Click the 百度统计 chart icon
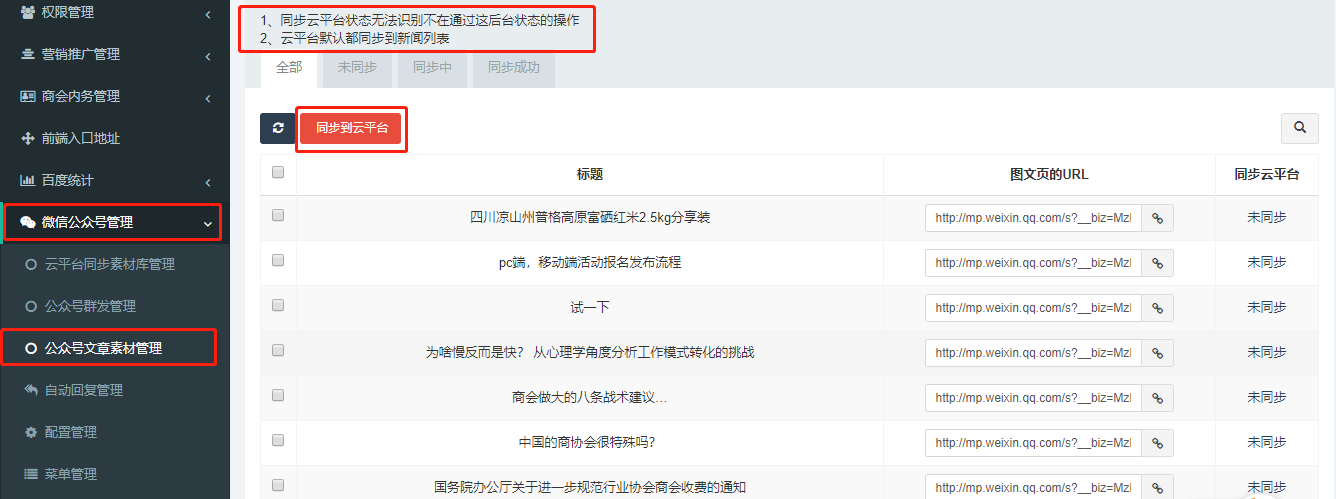Screen dimensions: 1336x499 [28, 181]
